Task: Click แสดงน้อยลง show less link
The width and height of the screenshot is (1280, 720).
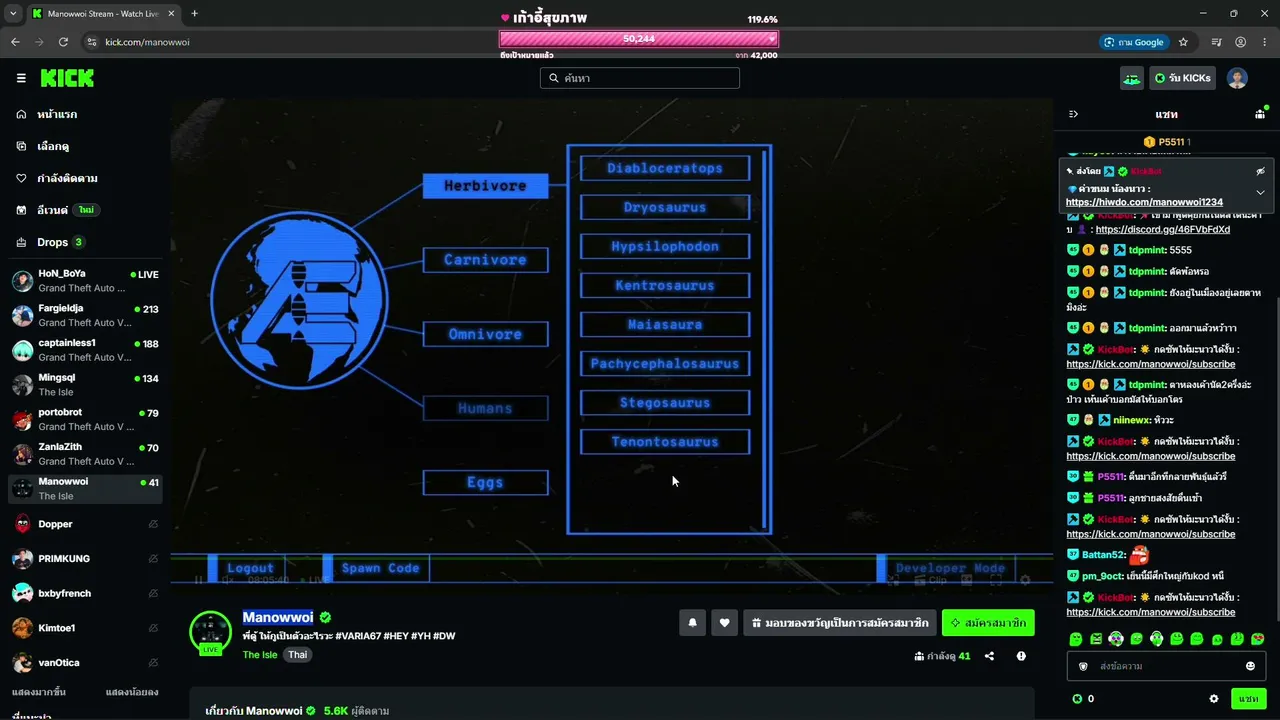Action: 132,692
